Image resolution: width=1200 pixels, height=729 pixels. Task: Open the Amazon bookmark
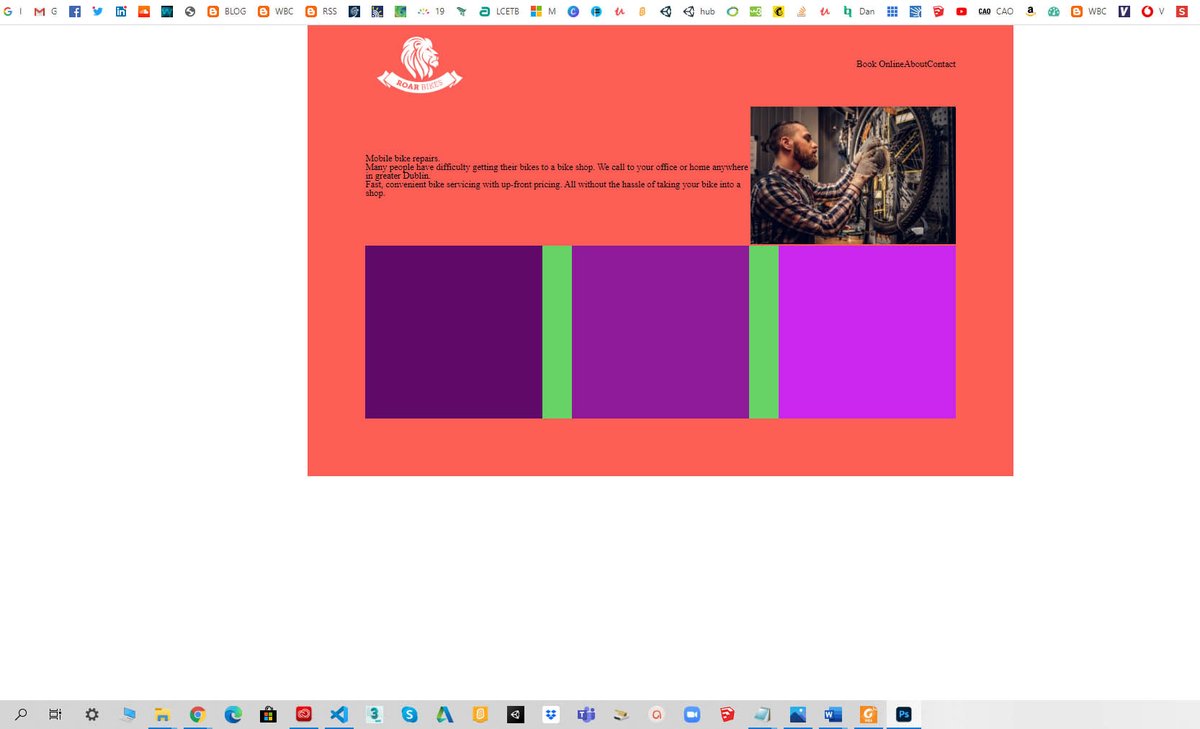coord(1030,11)
